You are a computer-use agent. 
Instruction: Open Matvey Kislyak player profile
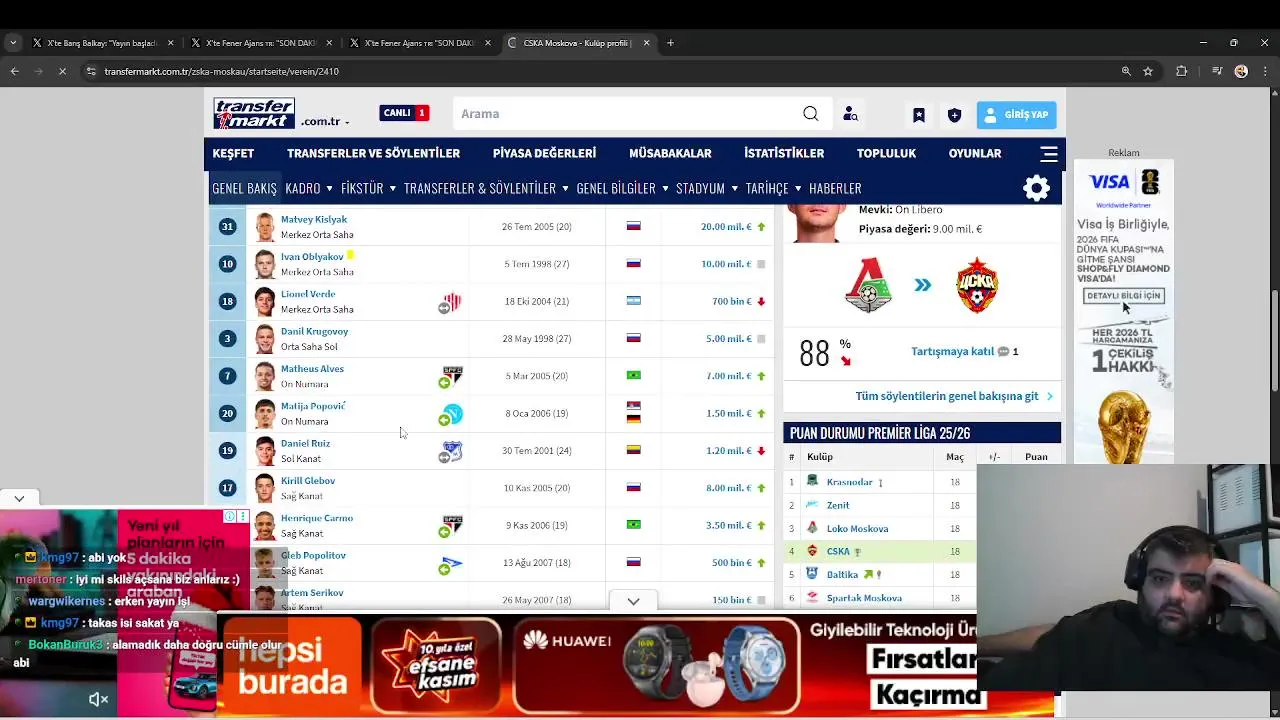click(314, 219)
